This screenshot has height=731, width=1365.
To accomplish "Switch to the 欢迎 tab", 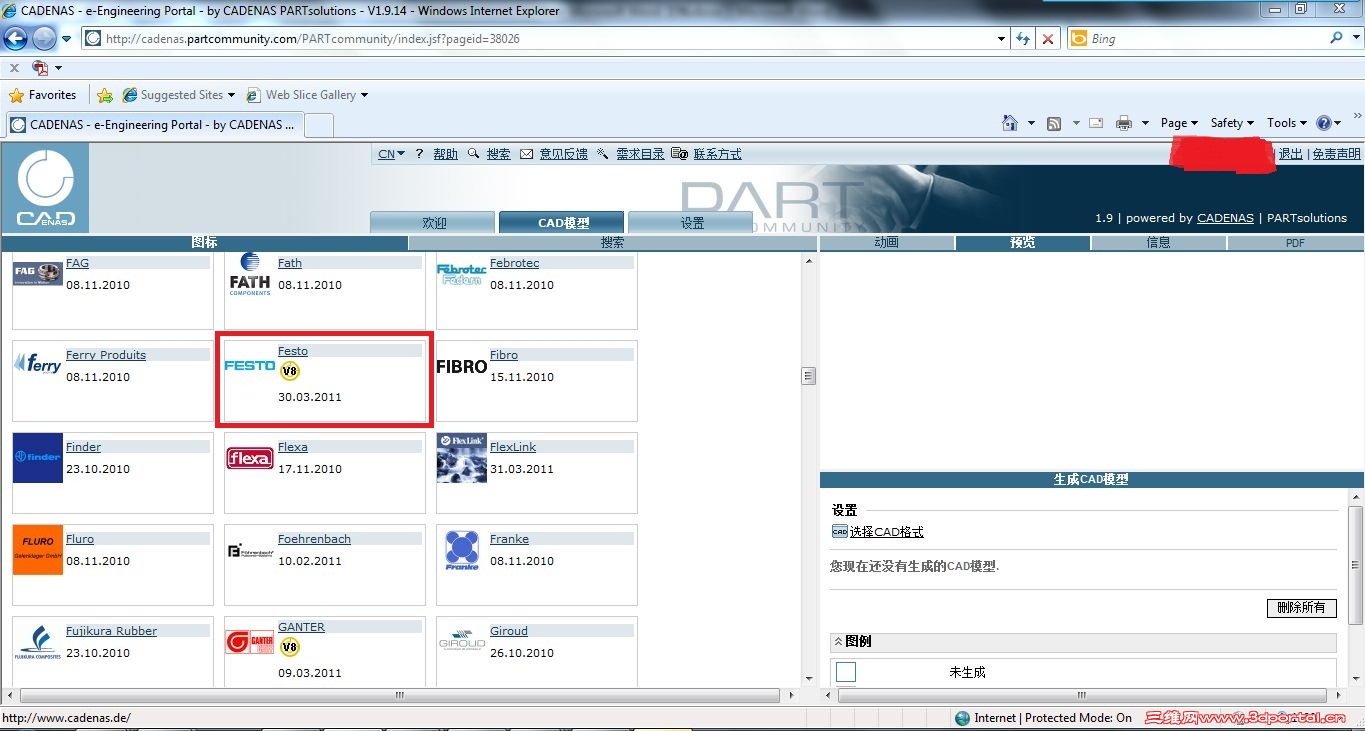I will point(433,222).
